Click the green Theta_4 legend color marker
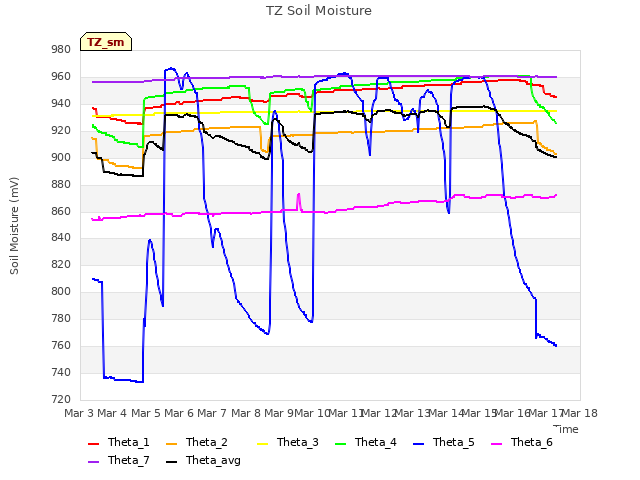The image size is (640, 480). click(340, 444)
